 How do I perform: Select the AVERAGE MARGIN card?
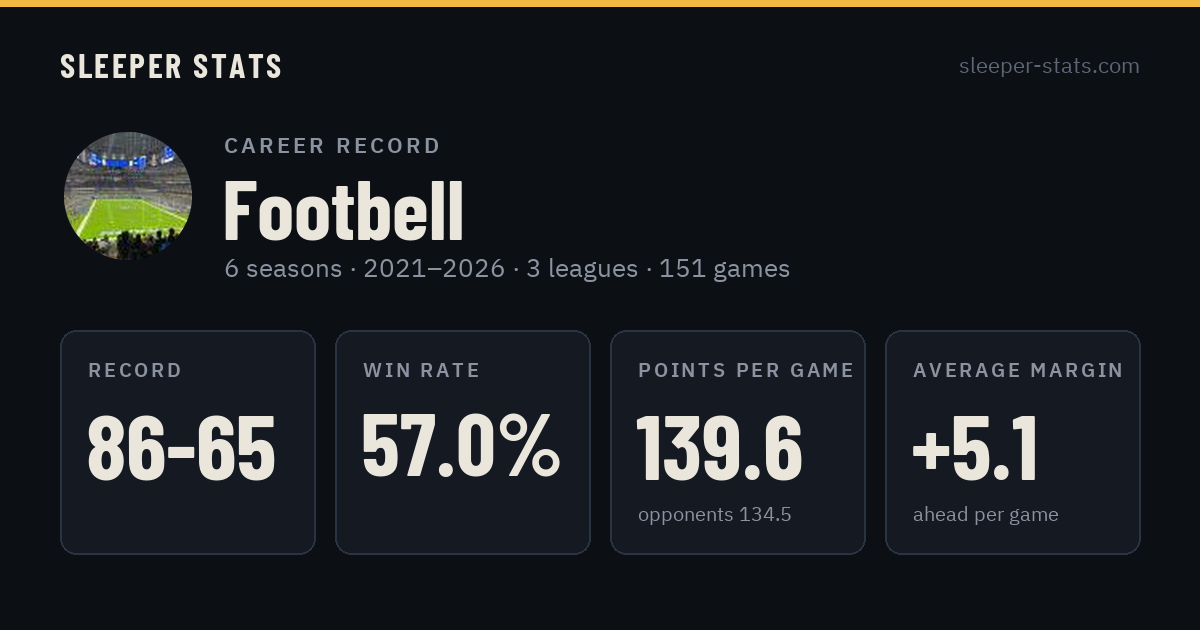tap(1013, 442)
